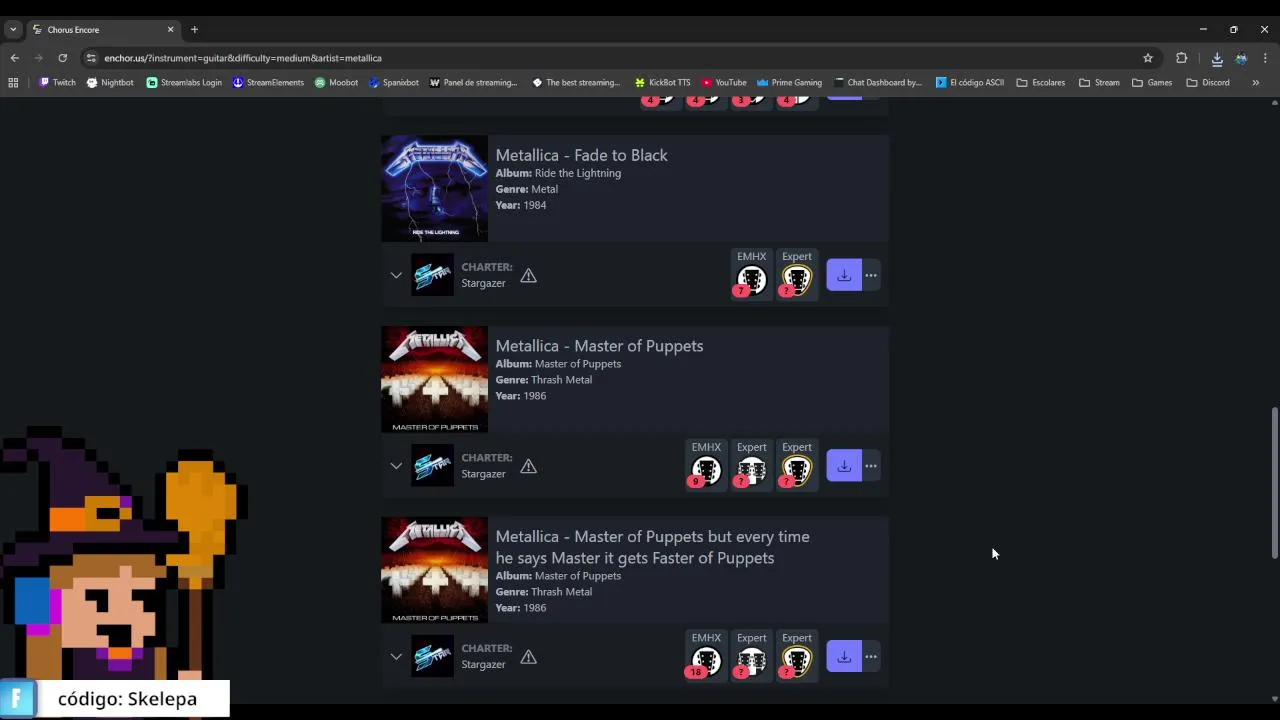Viewport: 1280px width, 720px height.
Task: View site information icon beside the URL
Action: coord(91,58)
